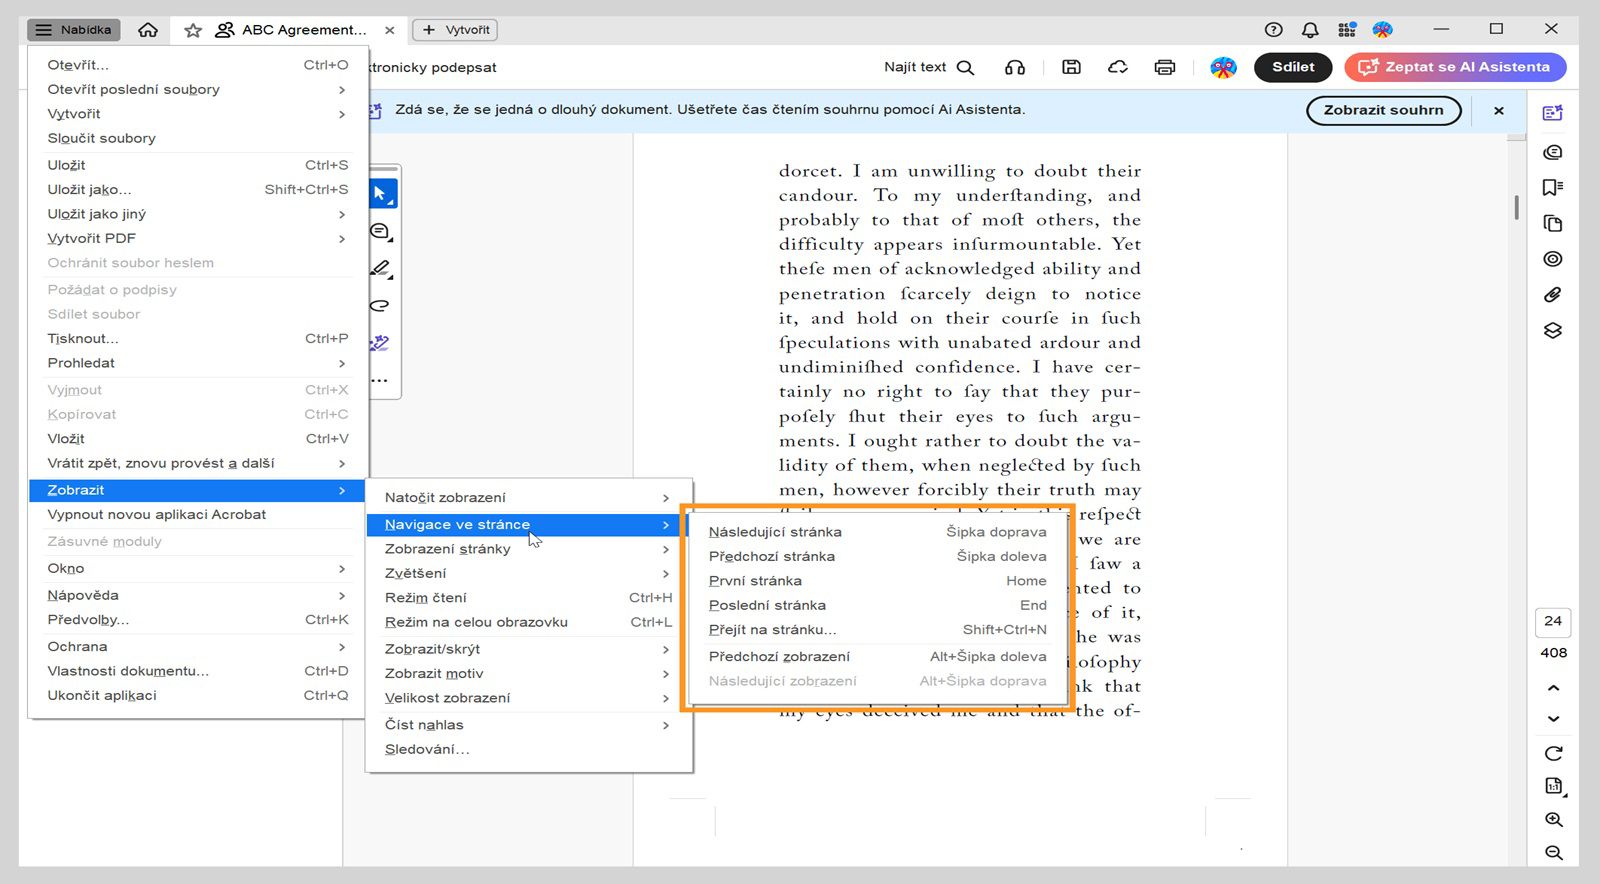This screenshot has height=884, width=1600.
Task: Open Sledování... menu item
Action: 529,749
